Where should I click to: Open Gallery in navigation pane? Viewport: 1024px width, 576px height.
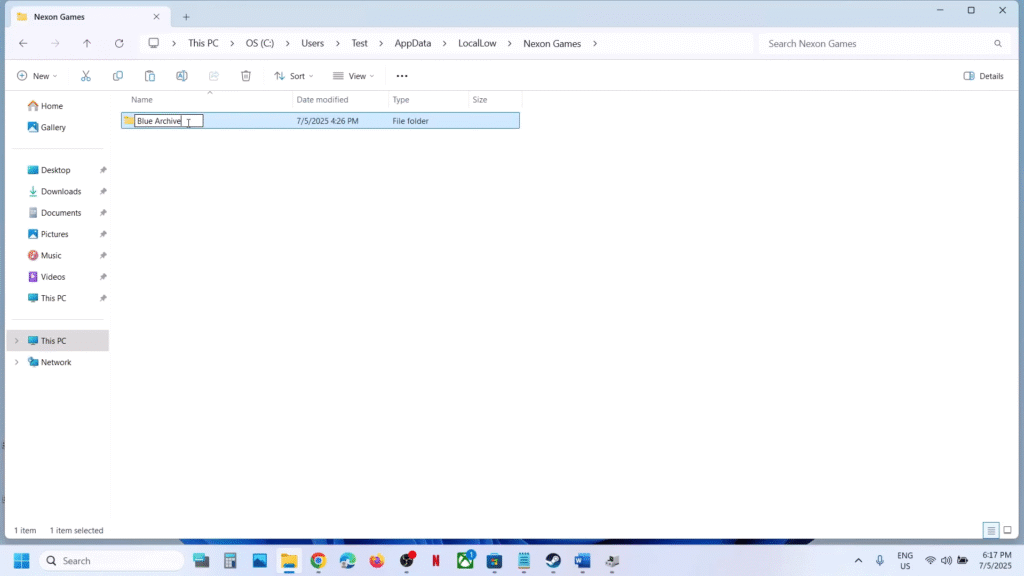pos(46,127)
